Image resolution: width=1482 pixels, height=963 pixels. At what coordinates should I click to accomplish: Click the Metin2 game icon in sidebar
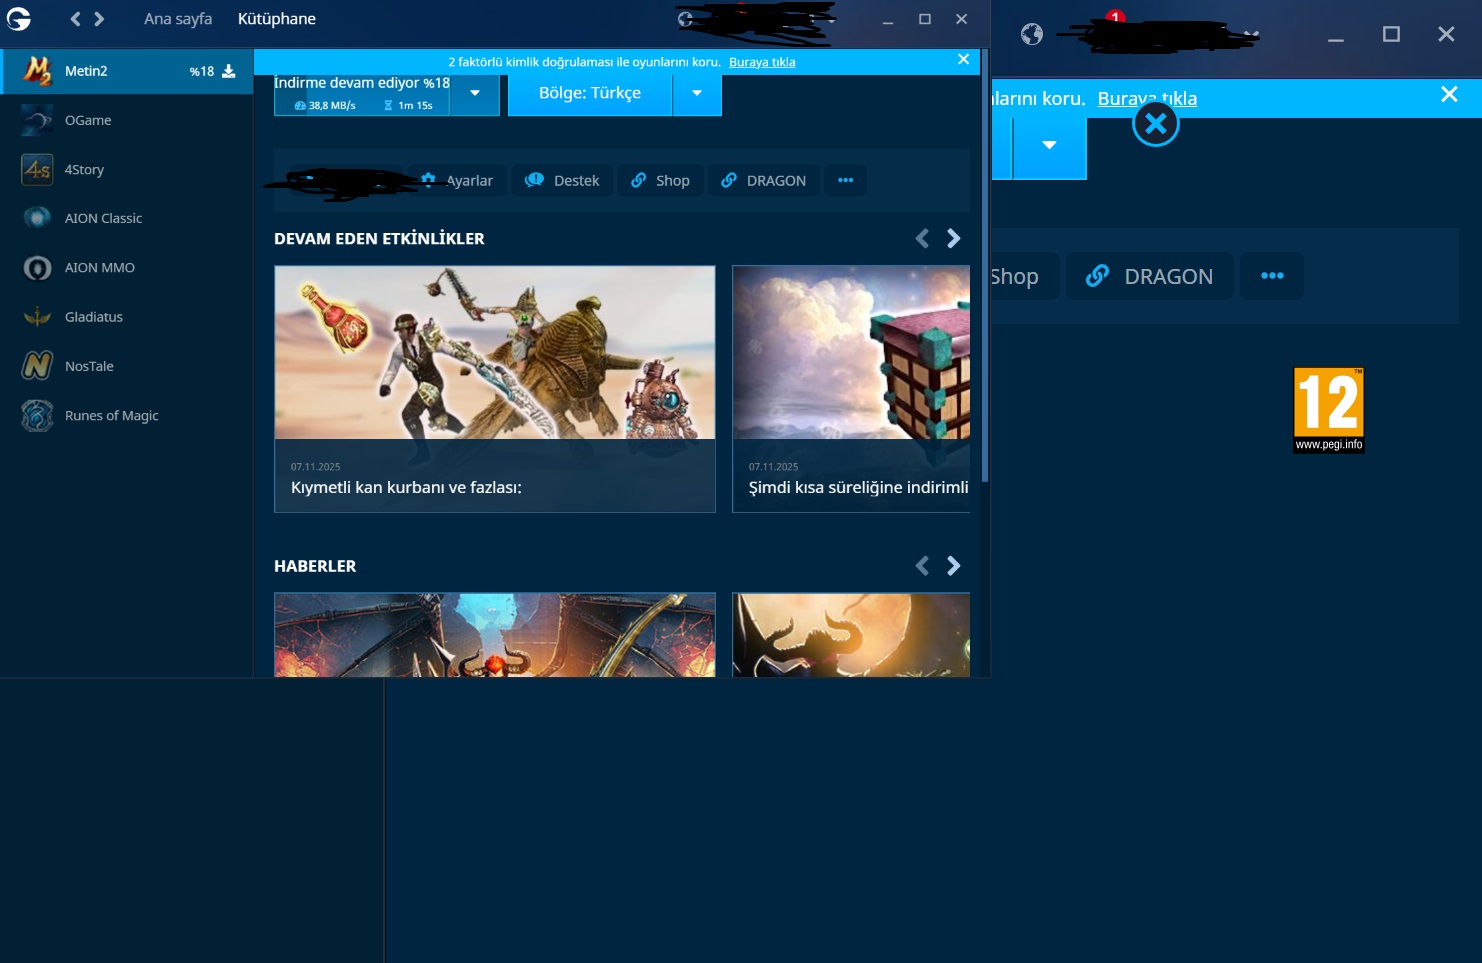37,71
